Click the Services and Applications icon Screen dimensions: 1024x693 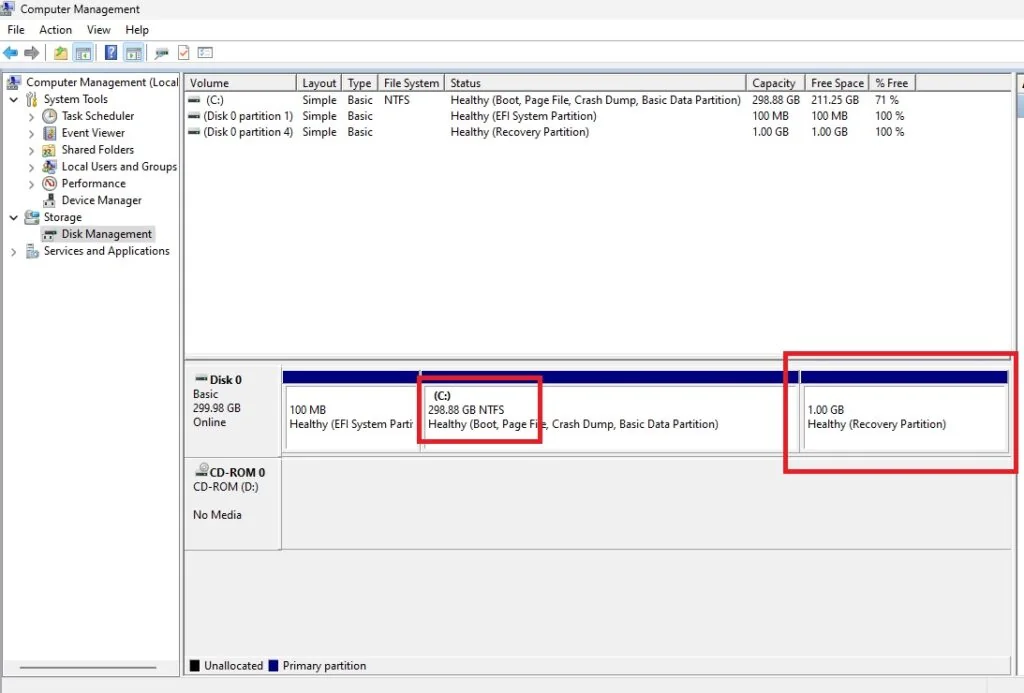(x=32, y=251)
